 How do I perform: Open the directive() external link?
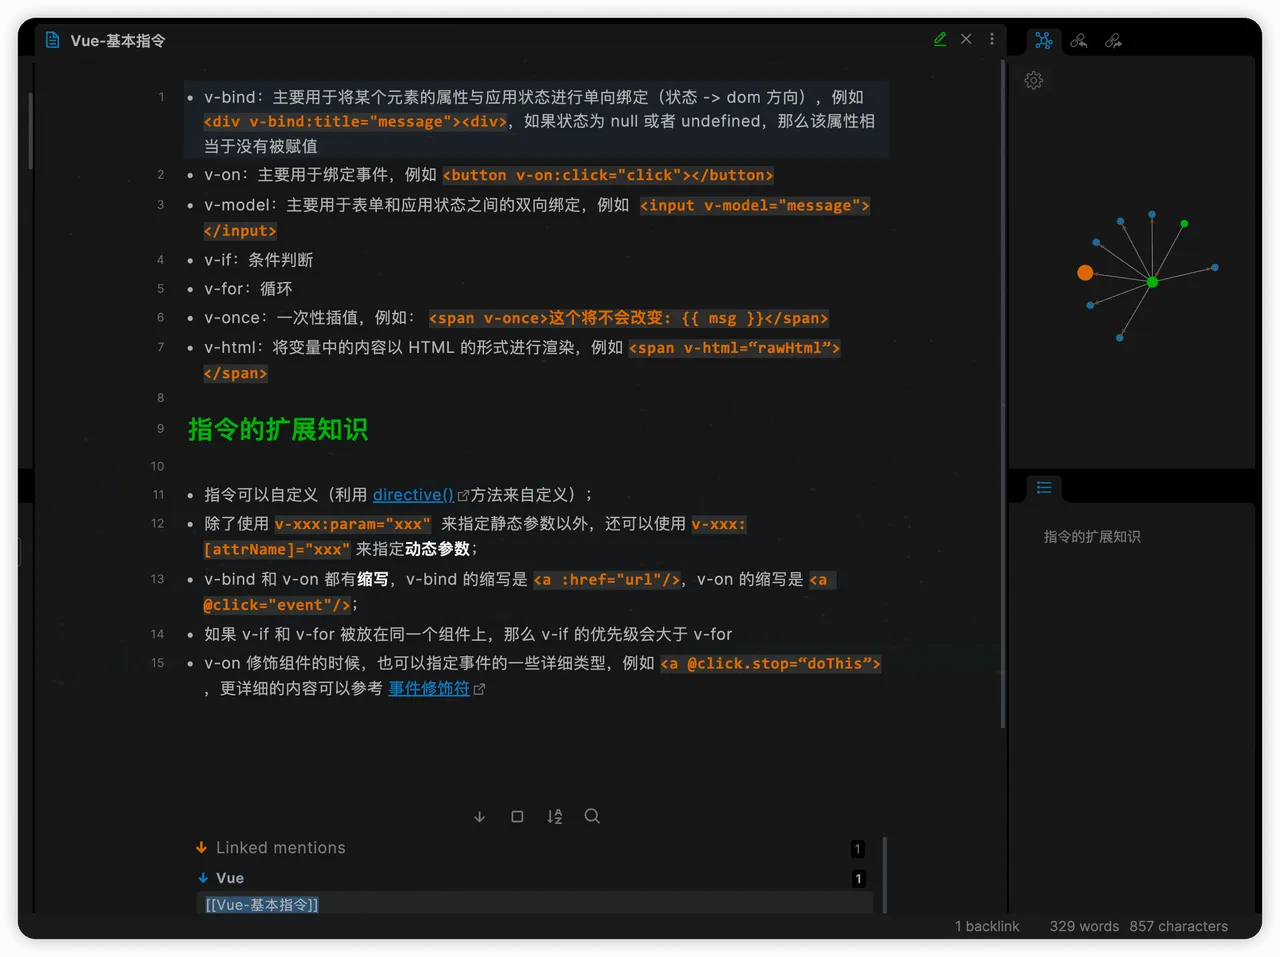413,495
